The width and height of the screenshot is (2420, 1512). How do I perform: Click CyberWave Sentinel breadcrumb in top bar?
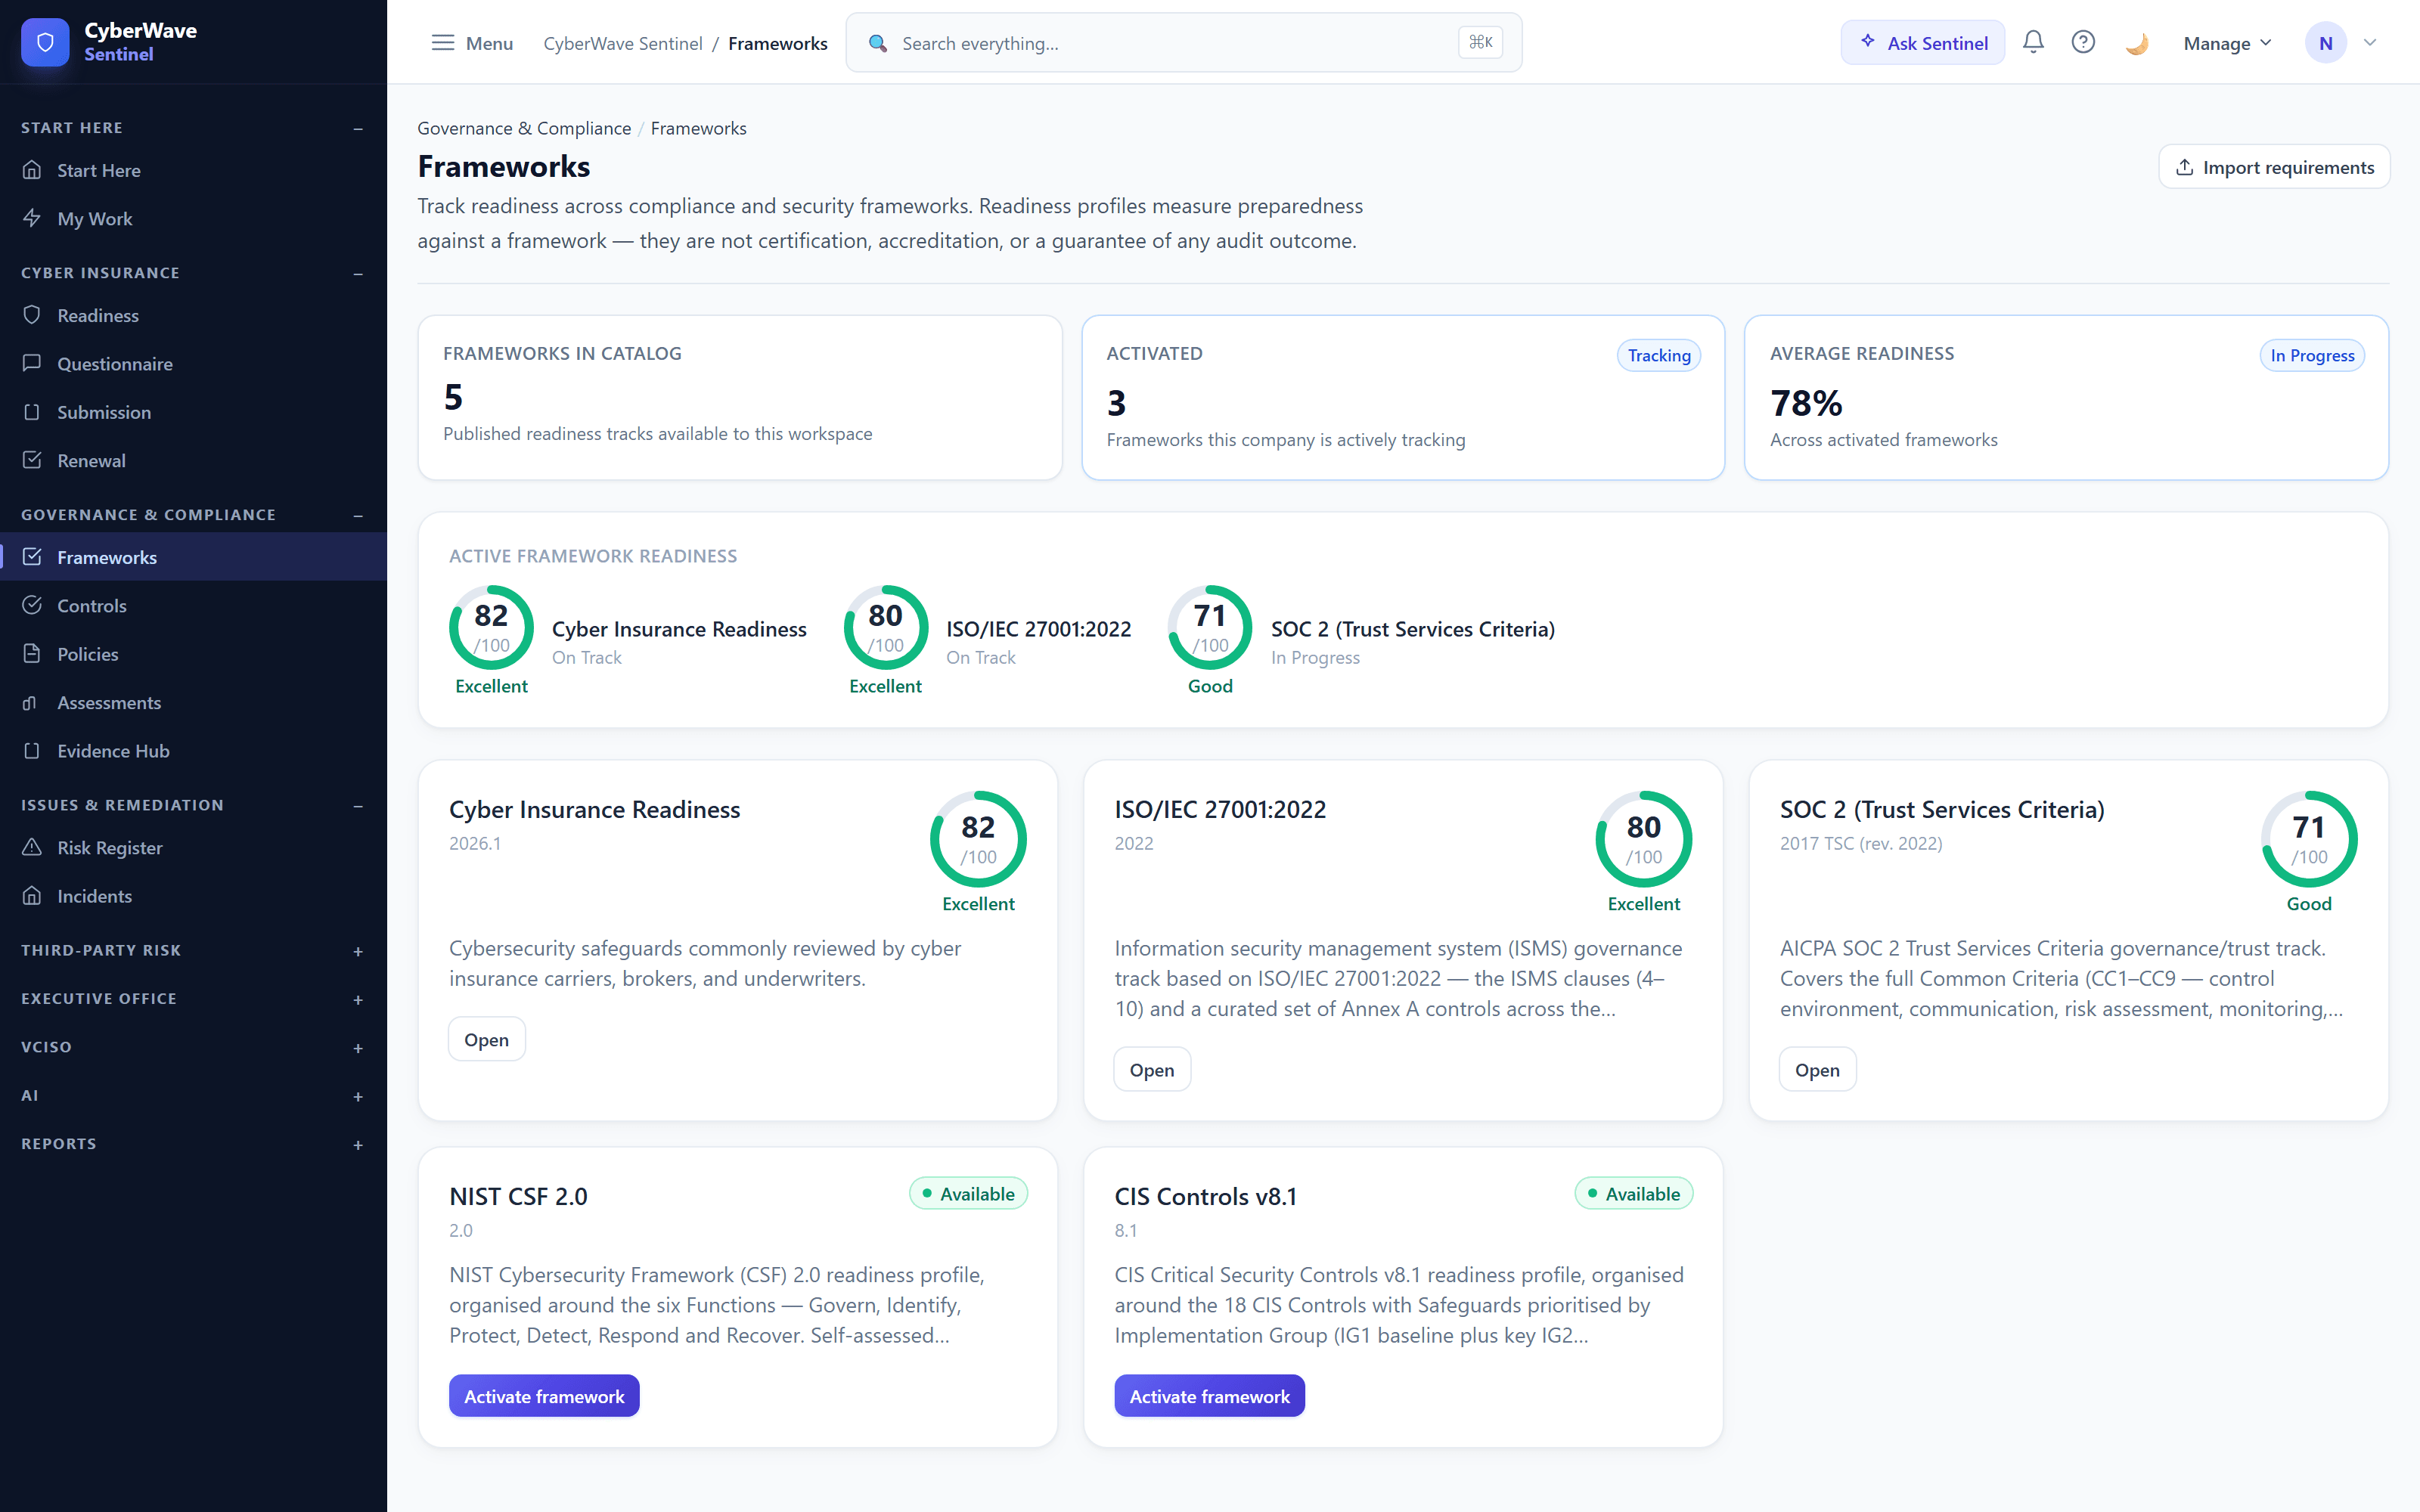622,43
